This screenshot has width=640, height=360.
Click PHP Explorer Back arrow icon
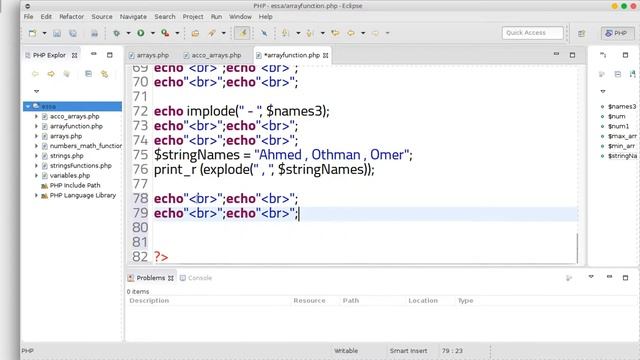pyautogui.click(x=35, y=74)
